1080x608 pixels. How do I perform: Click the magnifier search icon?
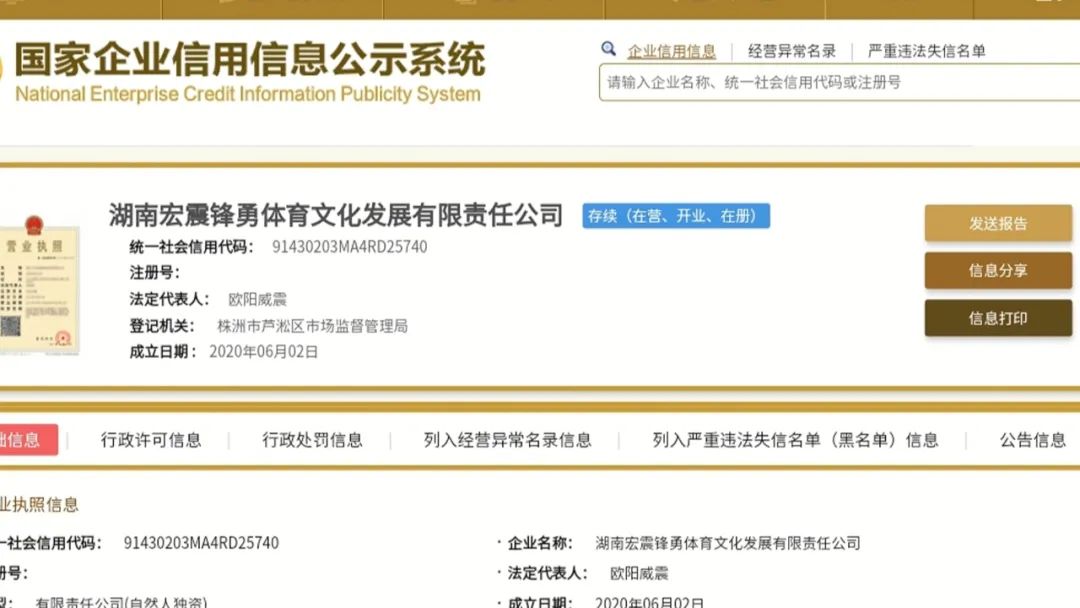point(608,49)
